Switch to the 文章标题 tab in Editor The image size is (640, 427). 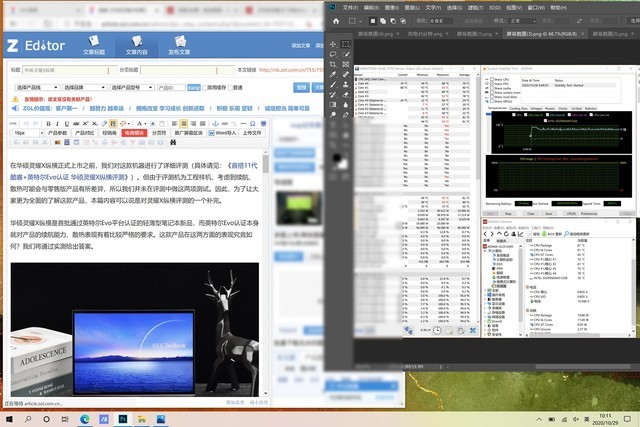click(94, 45)
